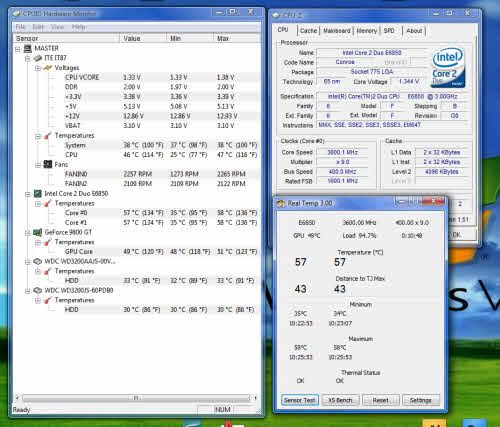Open the Edit menu in Hardware Monitor
Image resolution: width=500 pixels, height=427 pixels.
pos(38,27)
